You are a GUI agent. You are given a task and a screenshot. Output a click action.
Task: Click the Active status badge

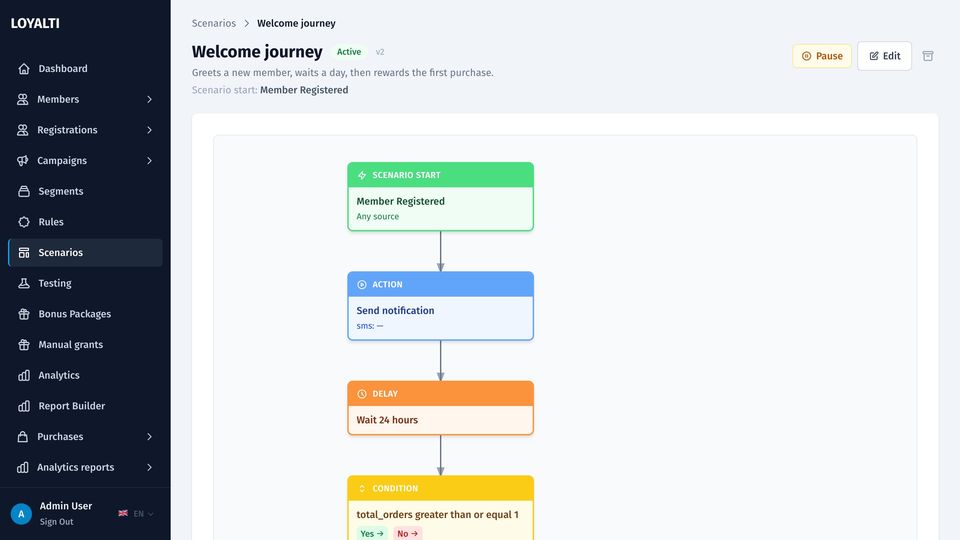point(348,52)
